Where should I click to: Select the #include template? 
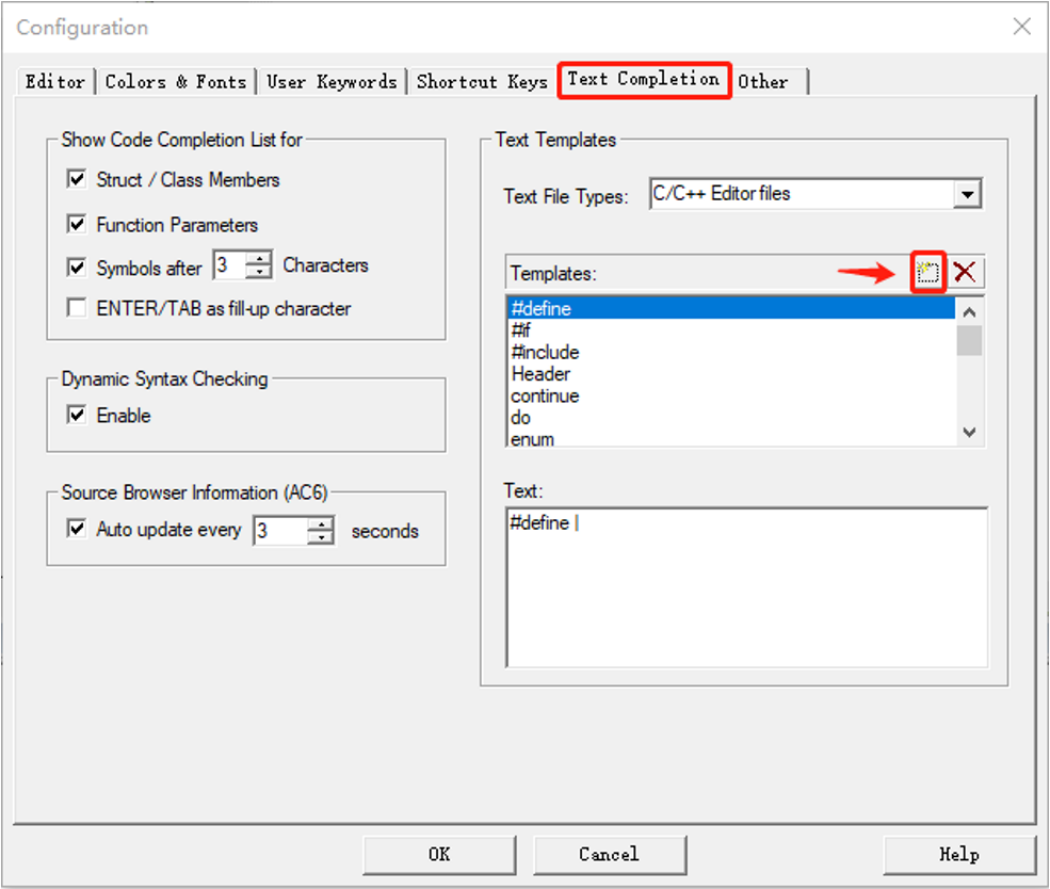pyautogui.click(x=545, y=352)
